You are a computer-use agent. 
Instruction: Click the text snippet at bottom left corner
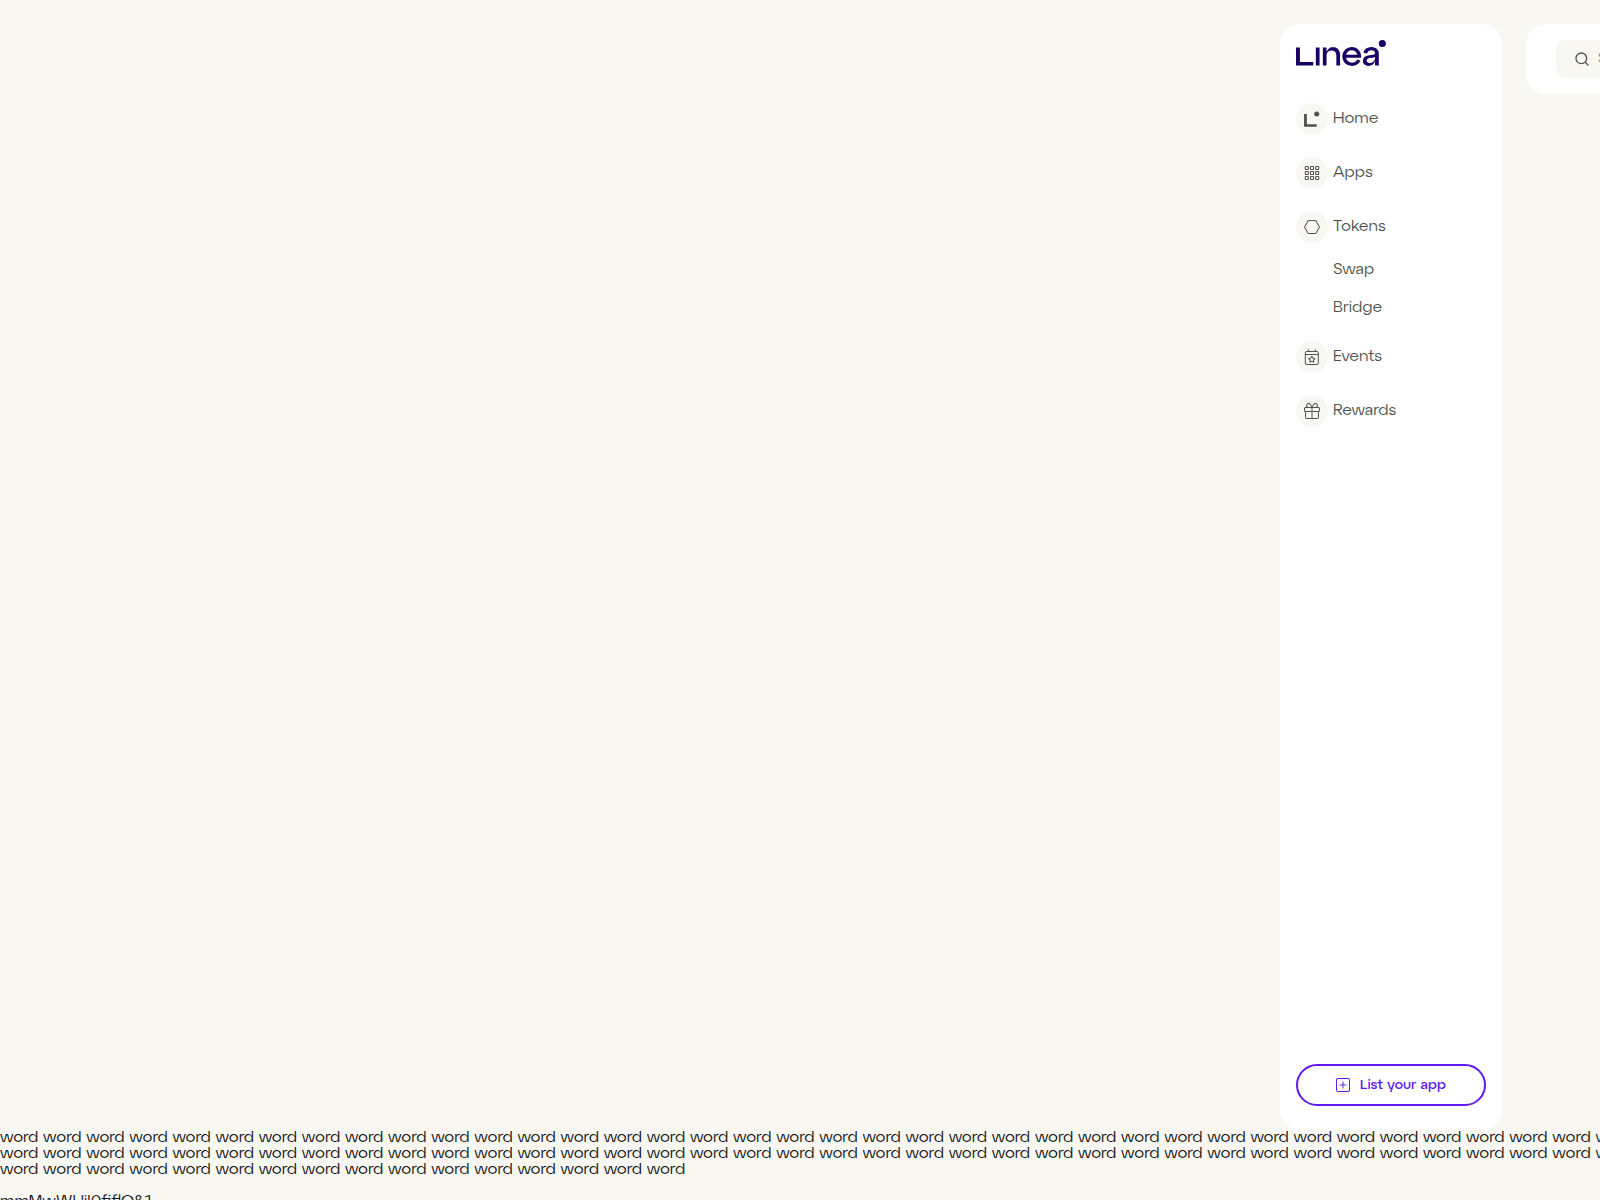pyautogui.click(x=75, y=1195)
